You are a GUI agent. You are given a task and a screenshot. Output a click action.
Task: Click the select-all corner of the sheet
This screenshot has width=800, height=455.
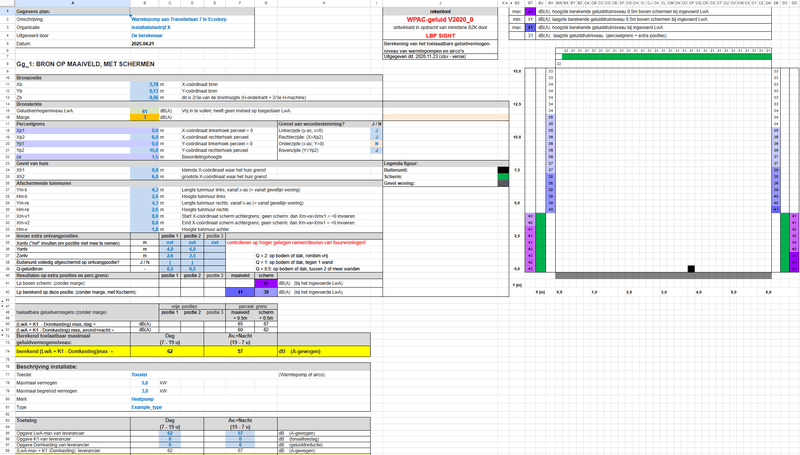(7, 3)
